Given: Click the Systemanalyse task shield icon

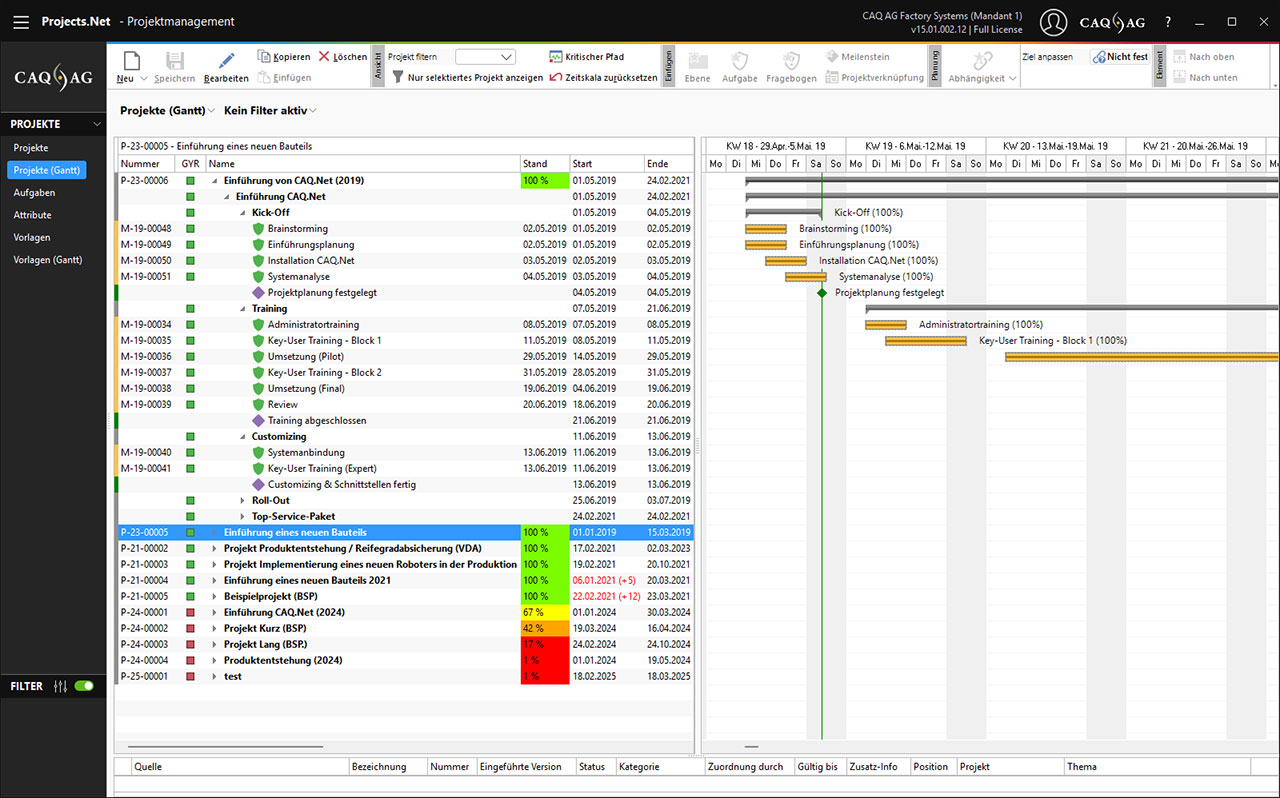Looking at the screenshot, I should (x=258, y=277).
